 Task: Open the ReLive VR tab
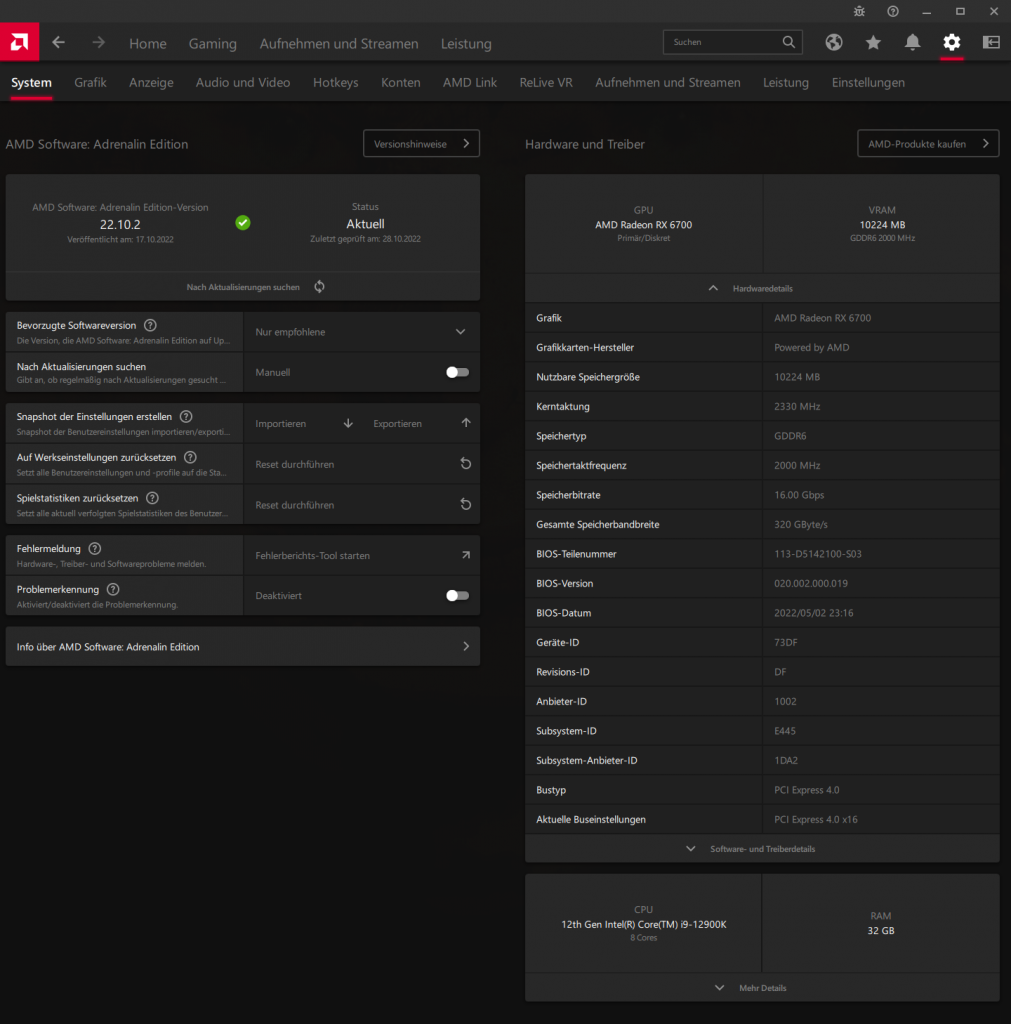(546, 83)
